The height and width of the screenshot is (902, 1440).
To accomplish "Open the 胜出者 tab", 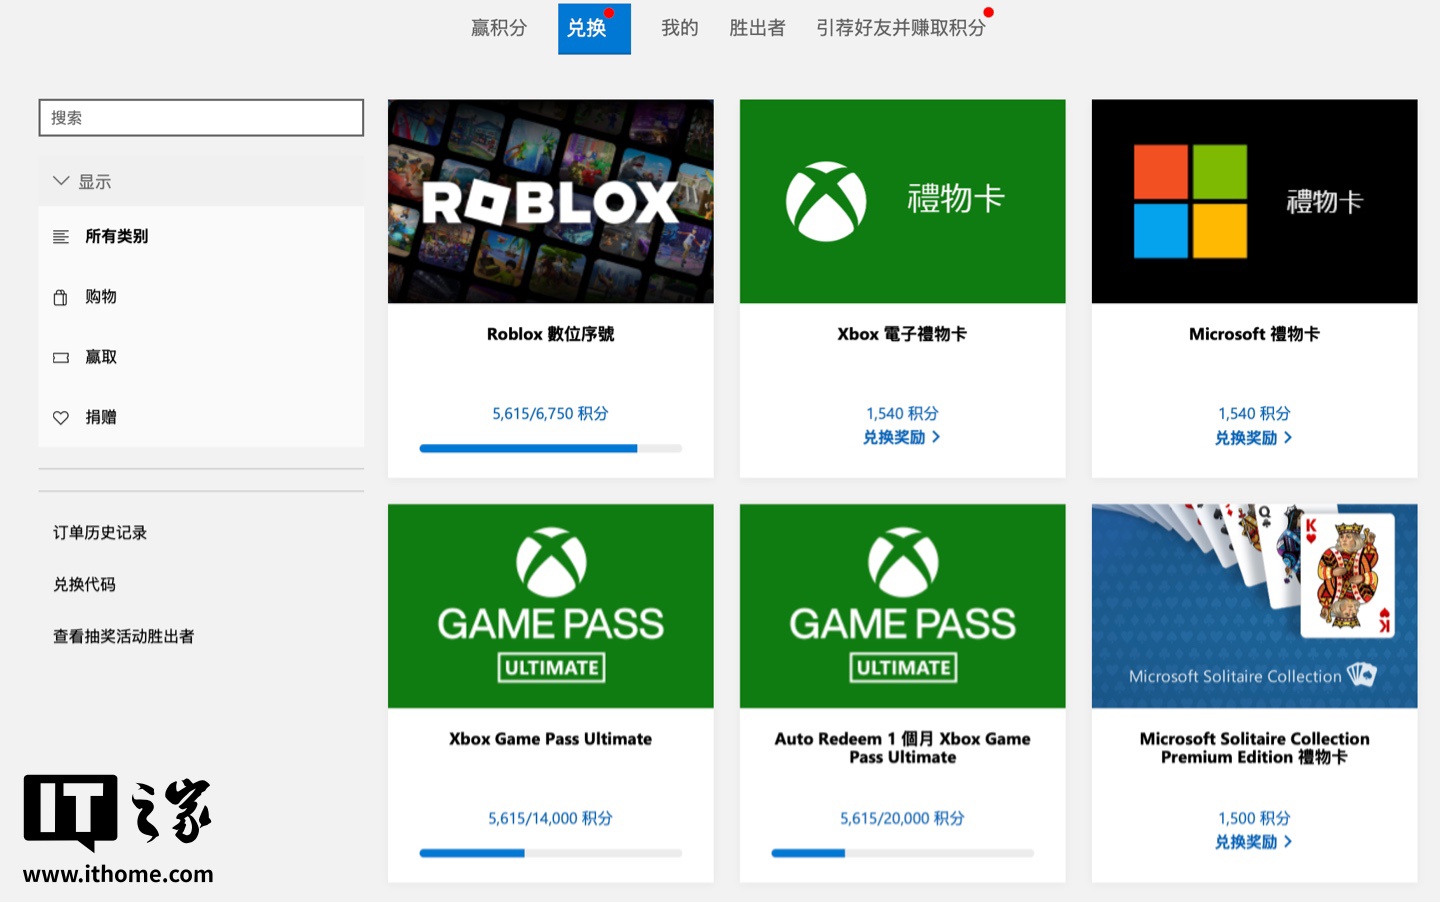I will [757, 28].
